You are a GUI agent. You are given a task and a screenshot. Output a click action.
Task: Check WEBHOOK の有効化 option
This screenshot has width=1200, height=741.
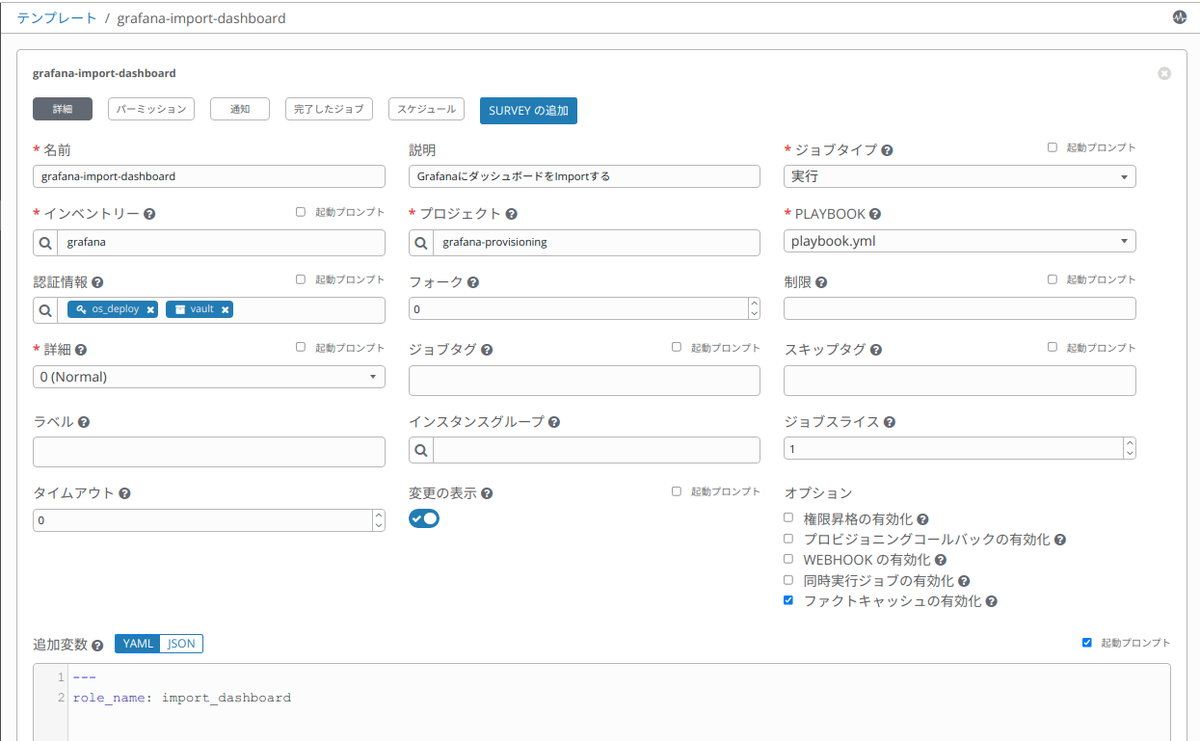[788, 559]
